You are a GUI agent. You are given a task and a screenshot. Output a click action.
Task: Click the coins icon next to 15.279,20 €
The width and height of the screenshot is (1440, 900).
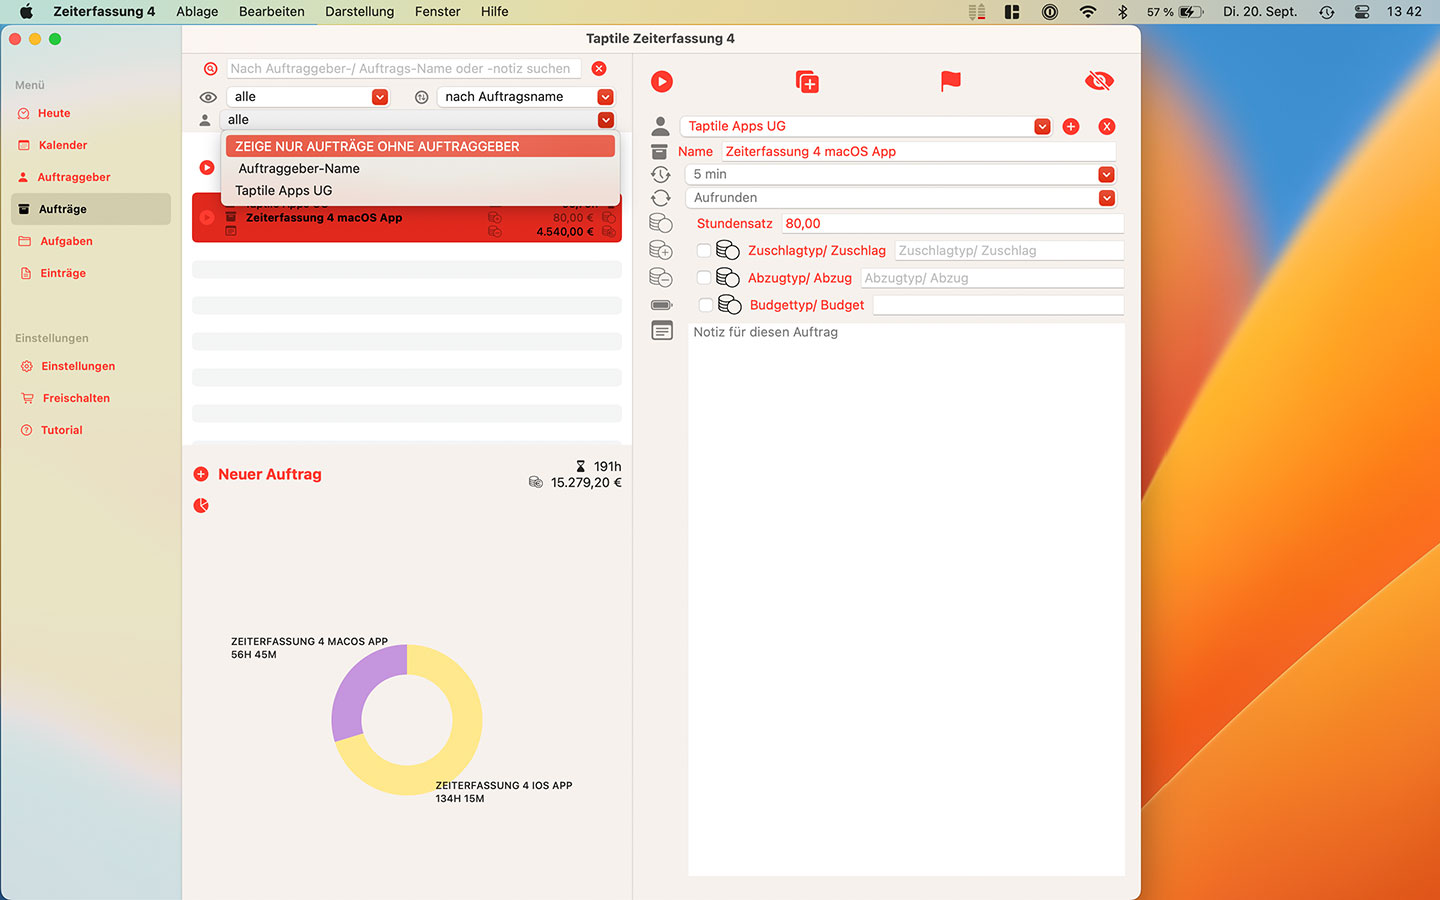[536, 482]
